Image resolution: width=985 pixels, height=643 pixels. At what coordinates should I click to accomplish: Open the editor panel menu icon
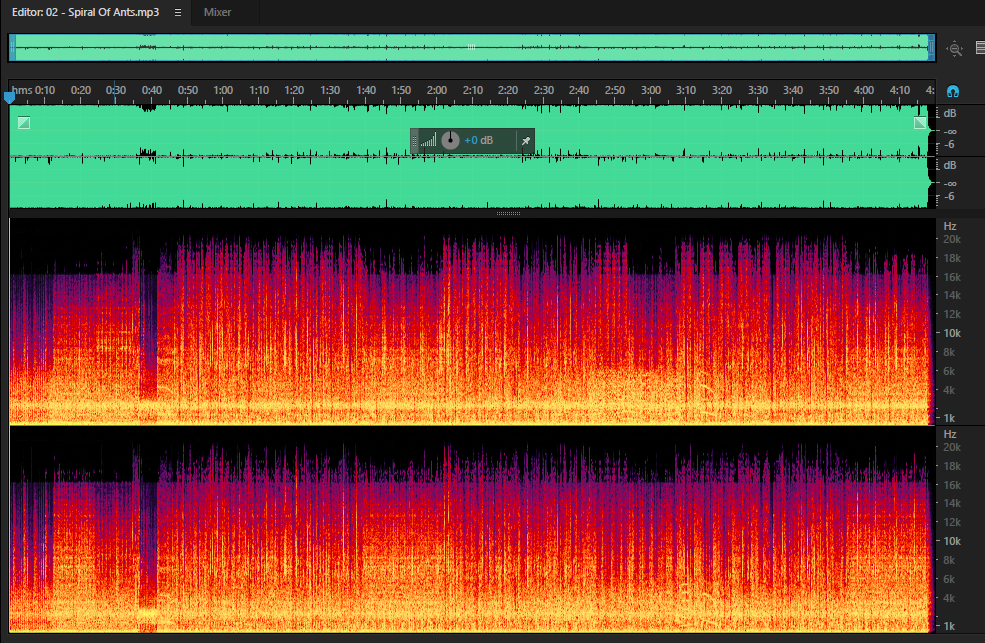tap(178, 13)
